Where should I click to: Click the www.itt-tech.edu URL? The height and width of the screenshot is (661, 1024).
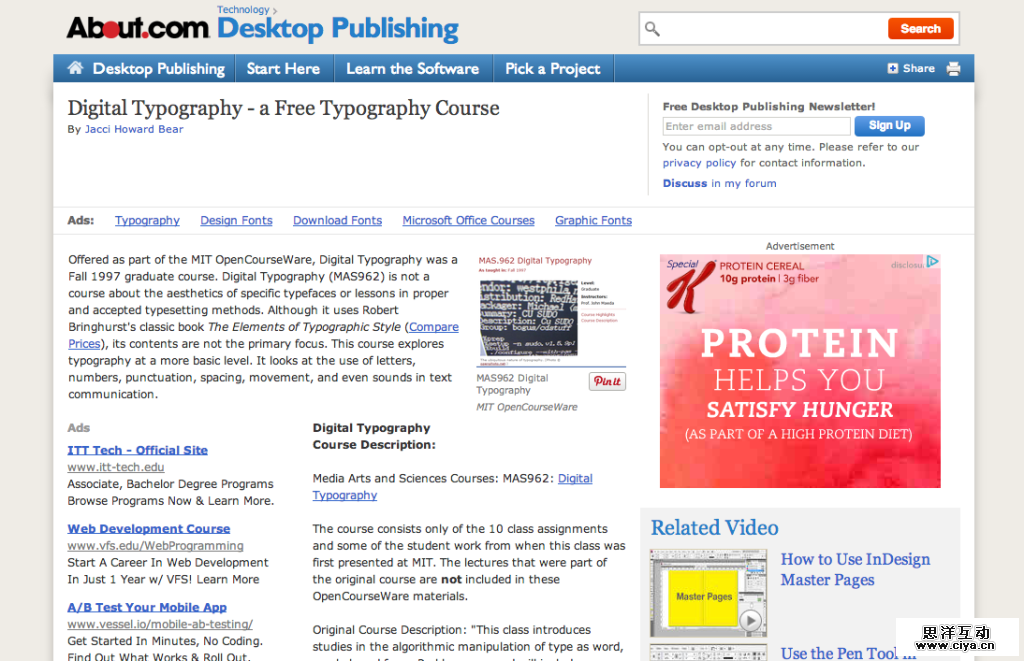pyautogui.click(x=116, y=467)
